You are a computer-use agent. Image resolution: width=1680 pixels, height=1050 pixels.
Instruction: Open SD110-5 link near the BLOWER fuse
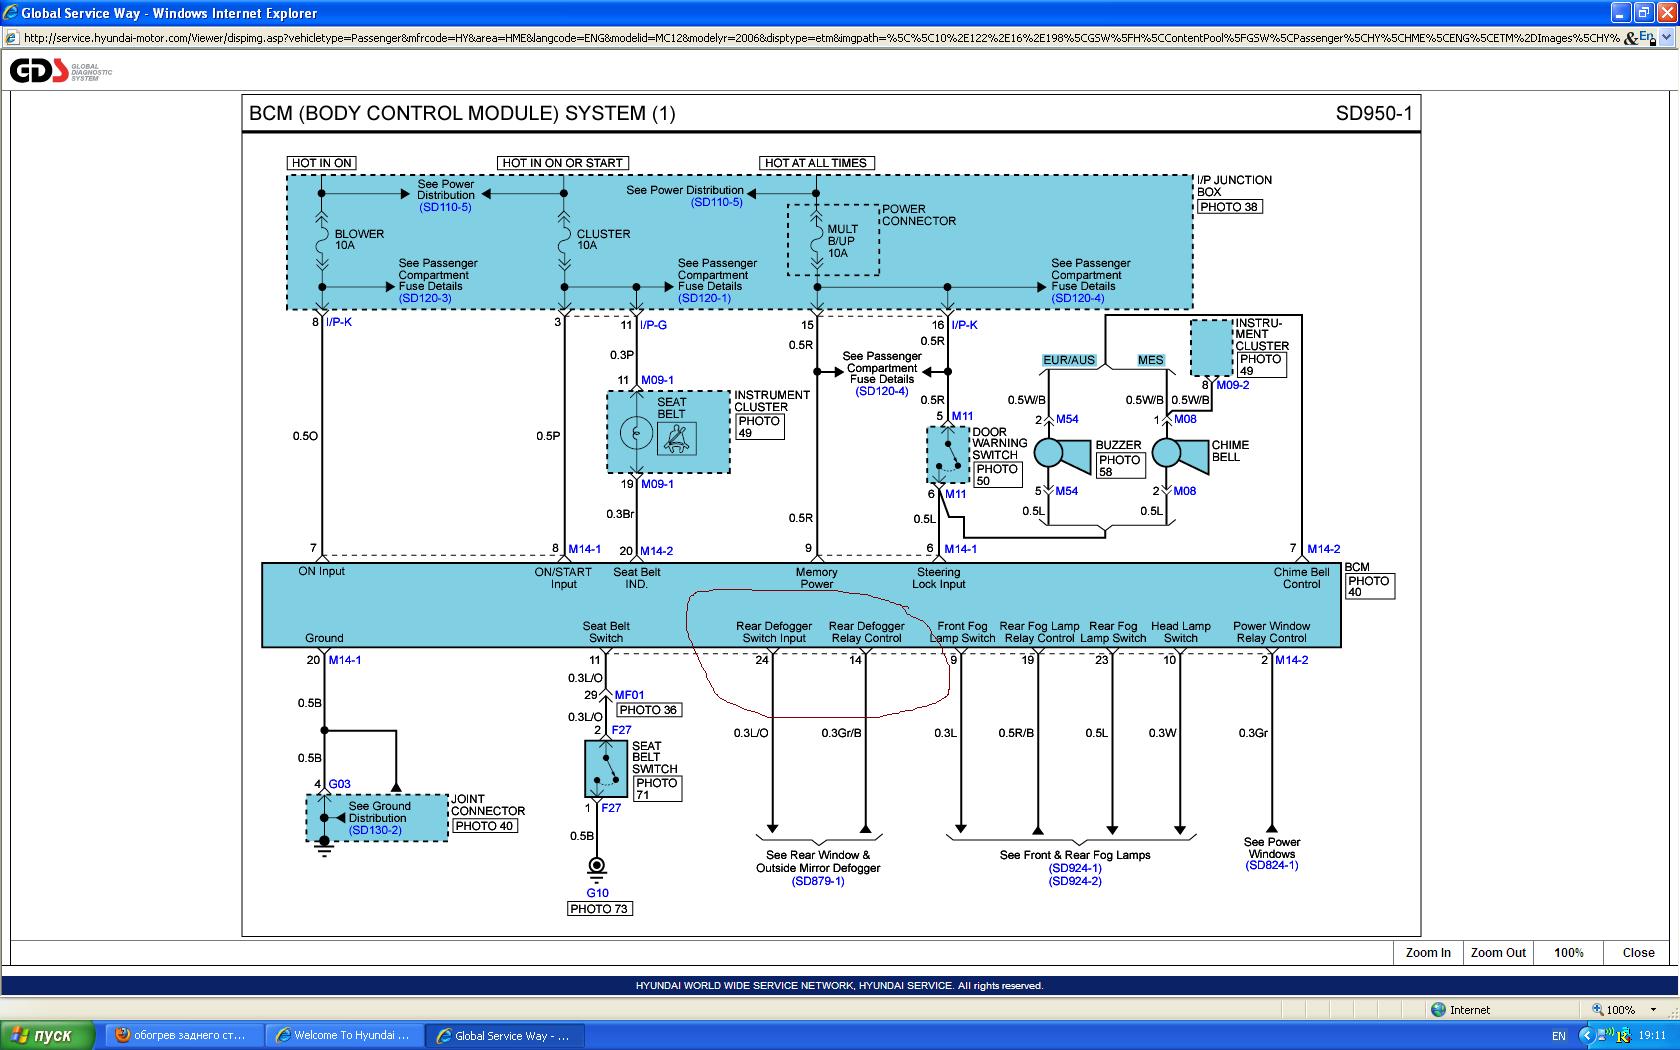445,207
